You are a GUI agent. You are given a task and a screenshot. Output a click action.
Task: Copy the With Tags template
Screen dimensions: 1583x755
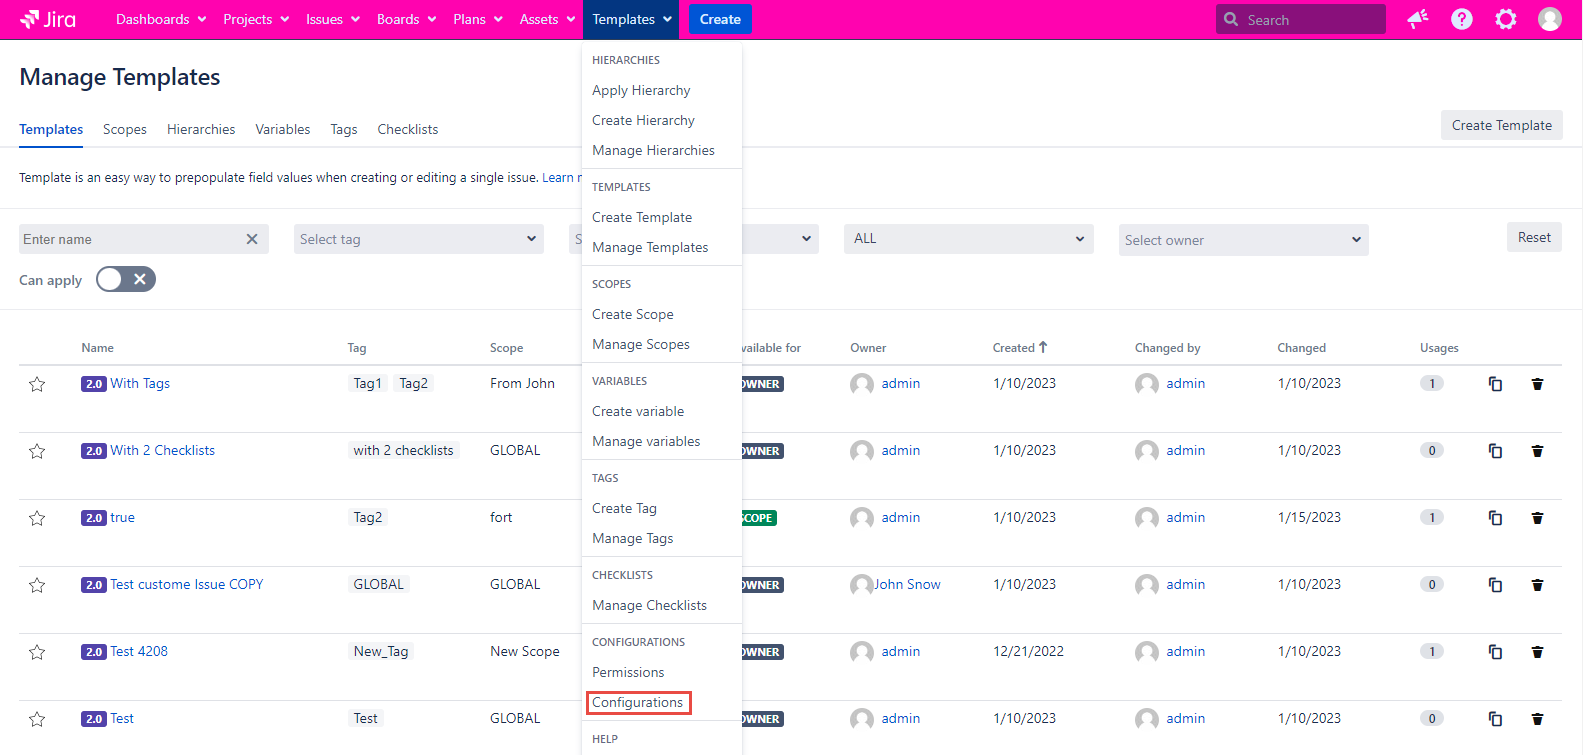coord(1495,384)
